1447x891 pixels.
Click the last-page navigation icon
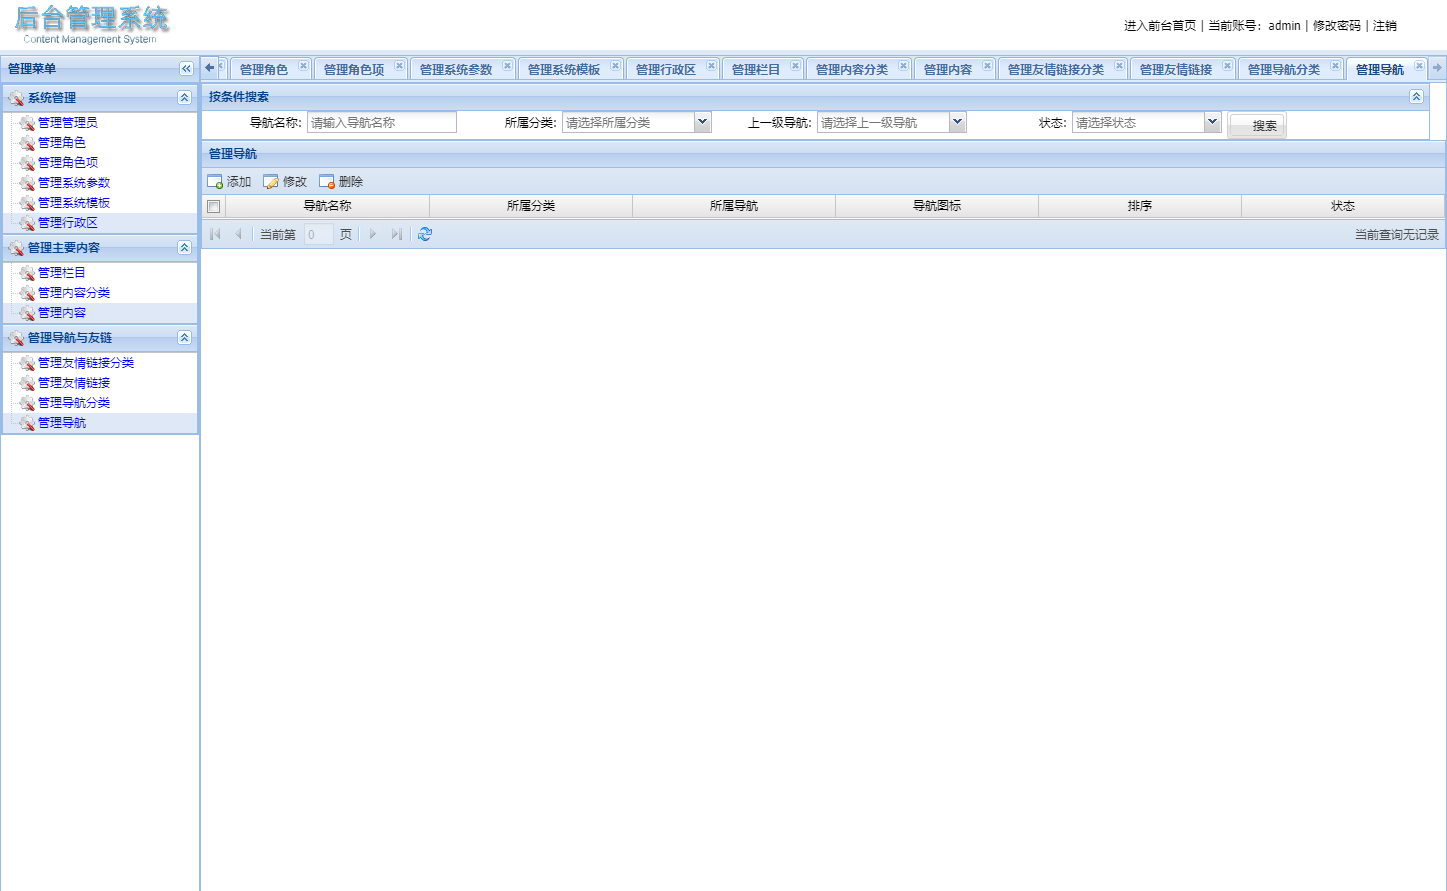pyautogui.click(x=397, y=233)
